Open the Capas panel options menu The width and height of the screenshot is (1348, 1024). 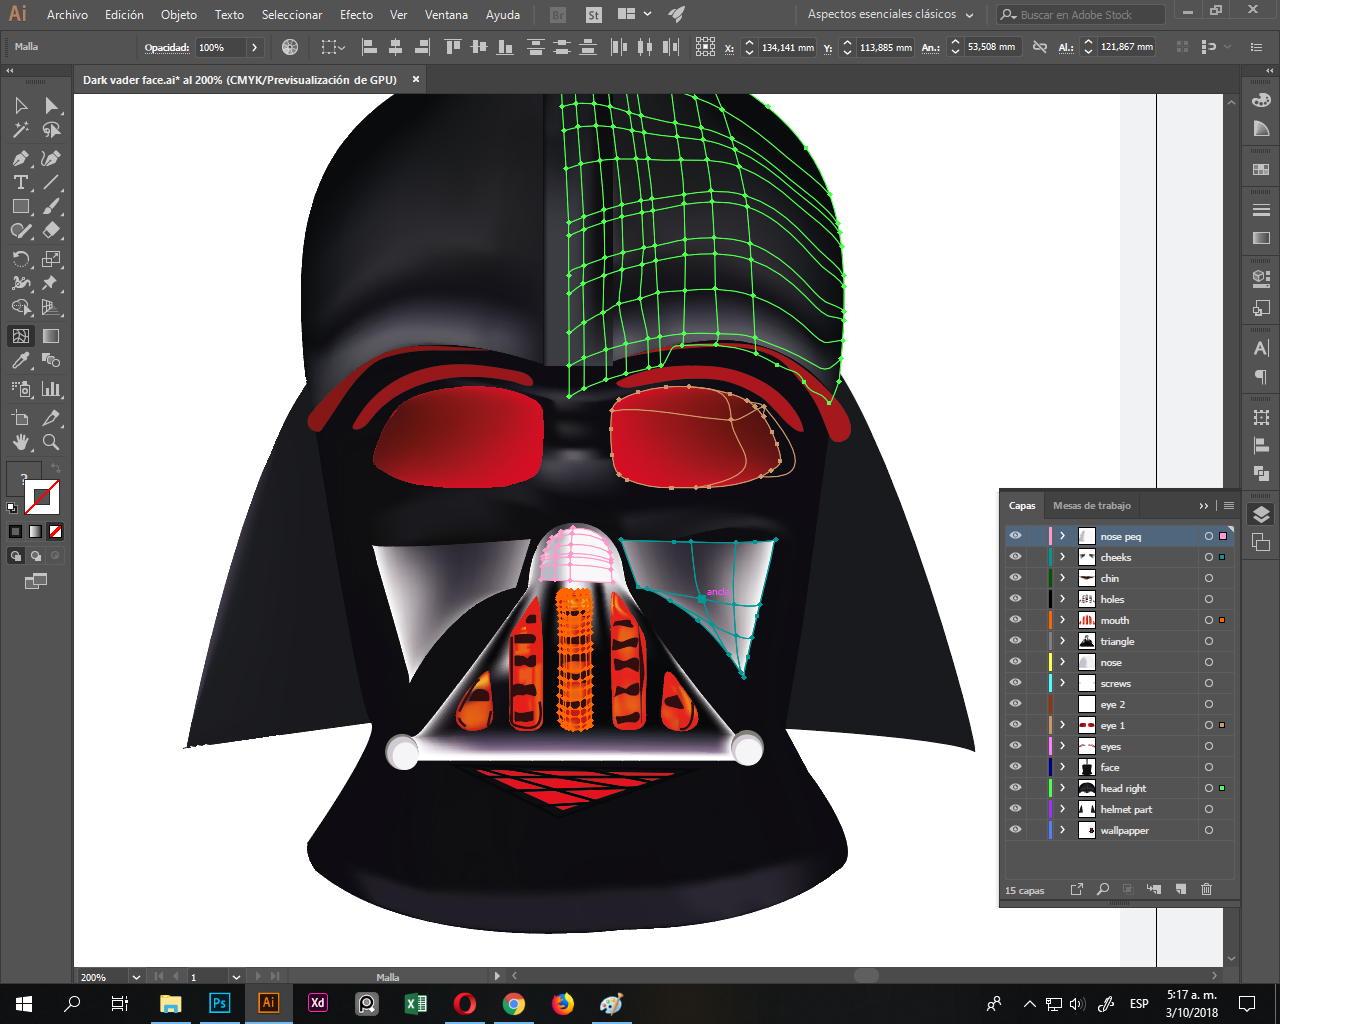click(1229, 505)
